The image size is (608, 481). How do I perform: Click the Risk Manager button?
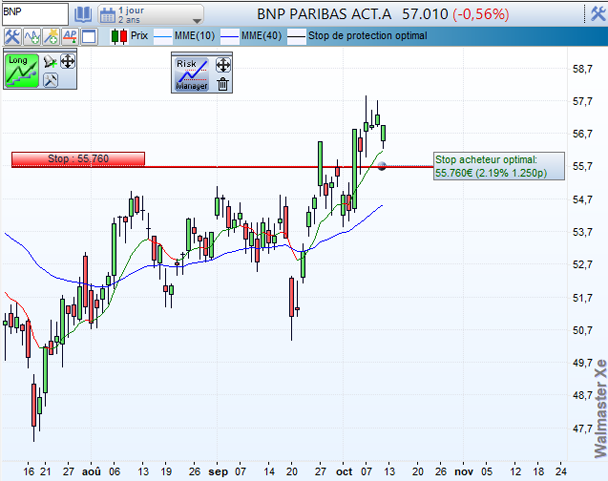192,74
